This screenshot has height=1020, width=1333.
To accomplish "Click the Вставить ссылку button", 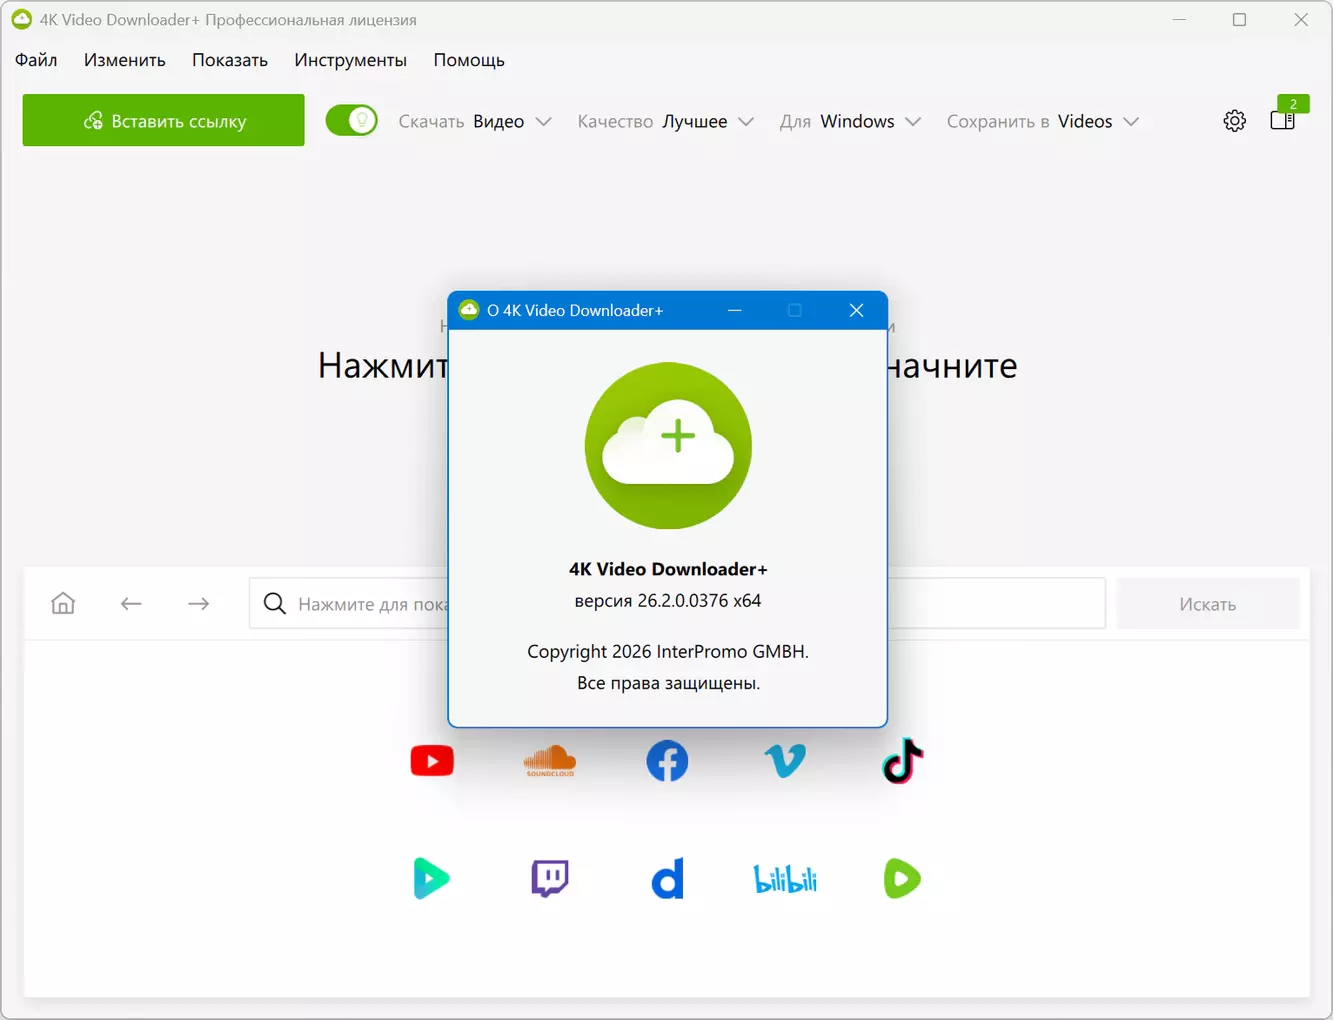I will (x=164, y=120).
